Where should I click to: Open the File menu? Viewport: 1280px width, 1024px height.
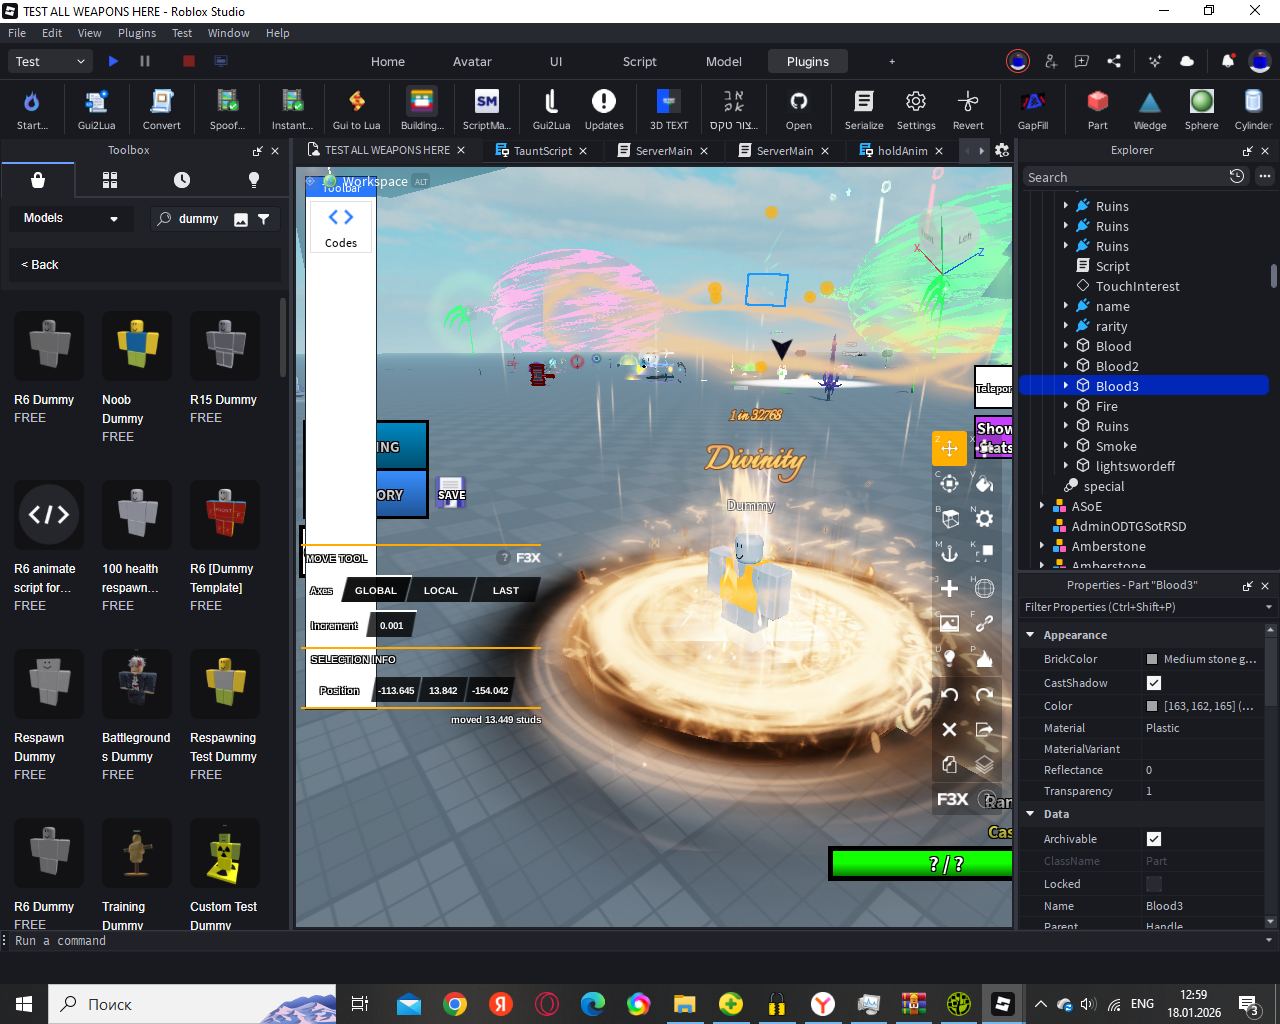pos(17,33)
